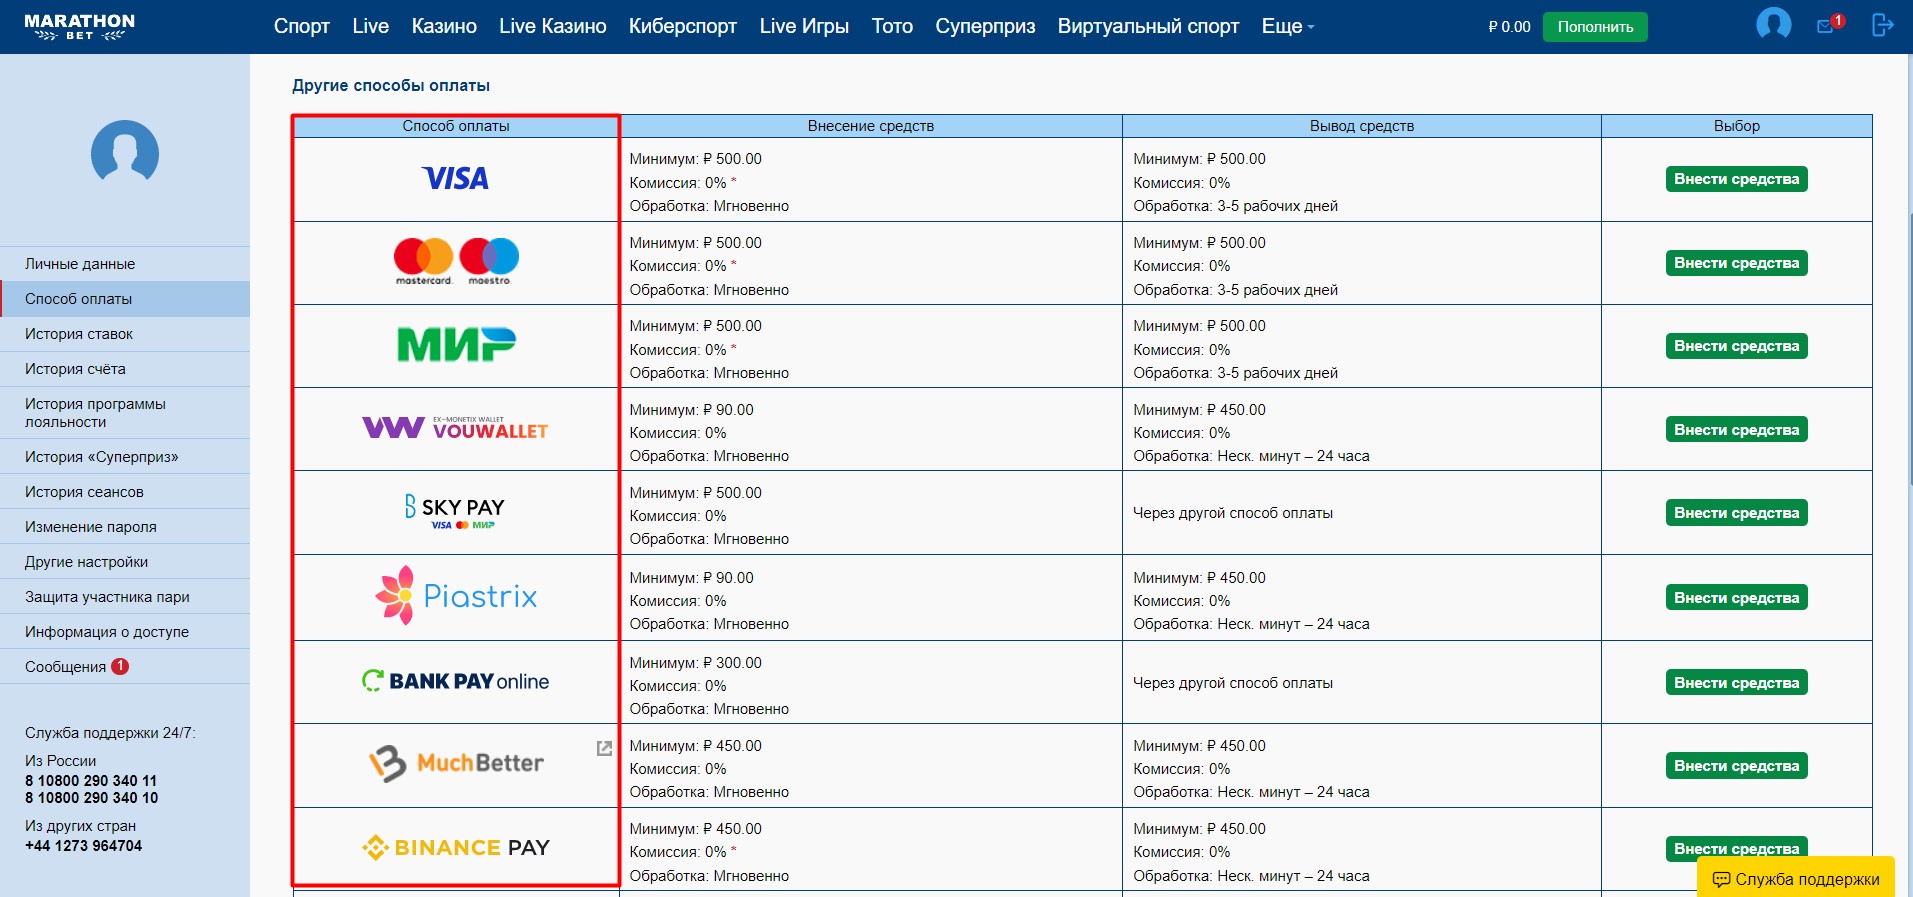Choose the Piastrix payment logo

(456, 596)
